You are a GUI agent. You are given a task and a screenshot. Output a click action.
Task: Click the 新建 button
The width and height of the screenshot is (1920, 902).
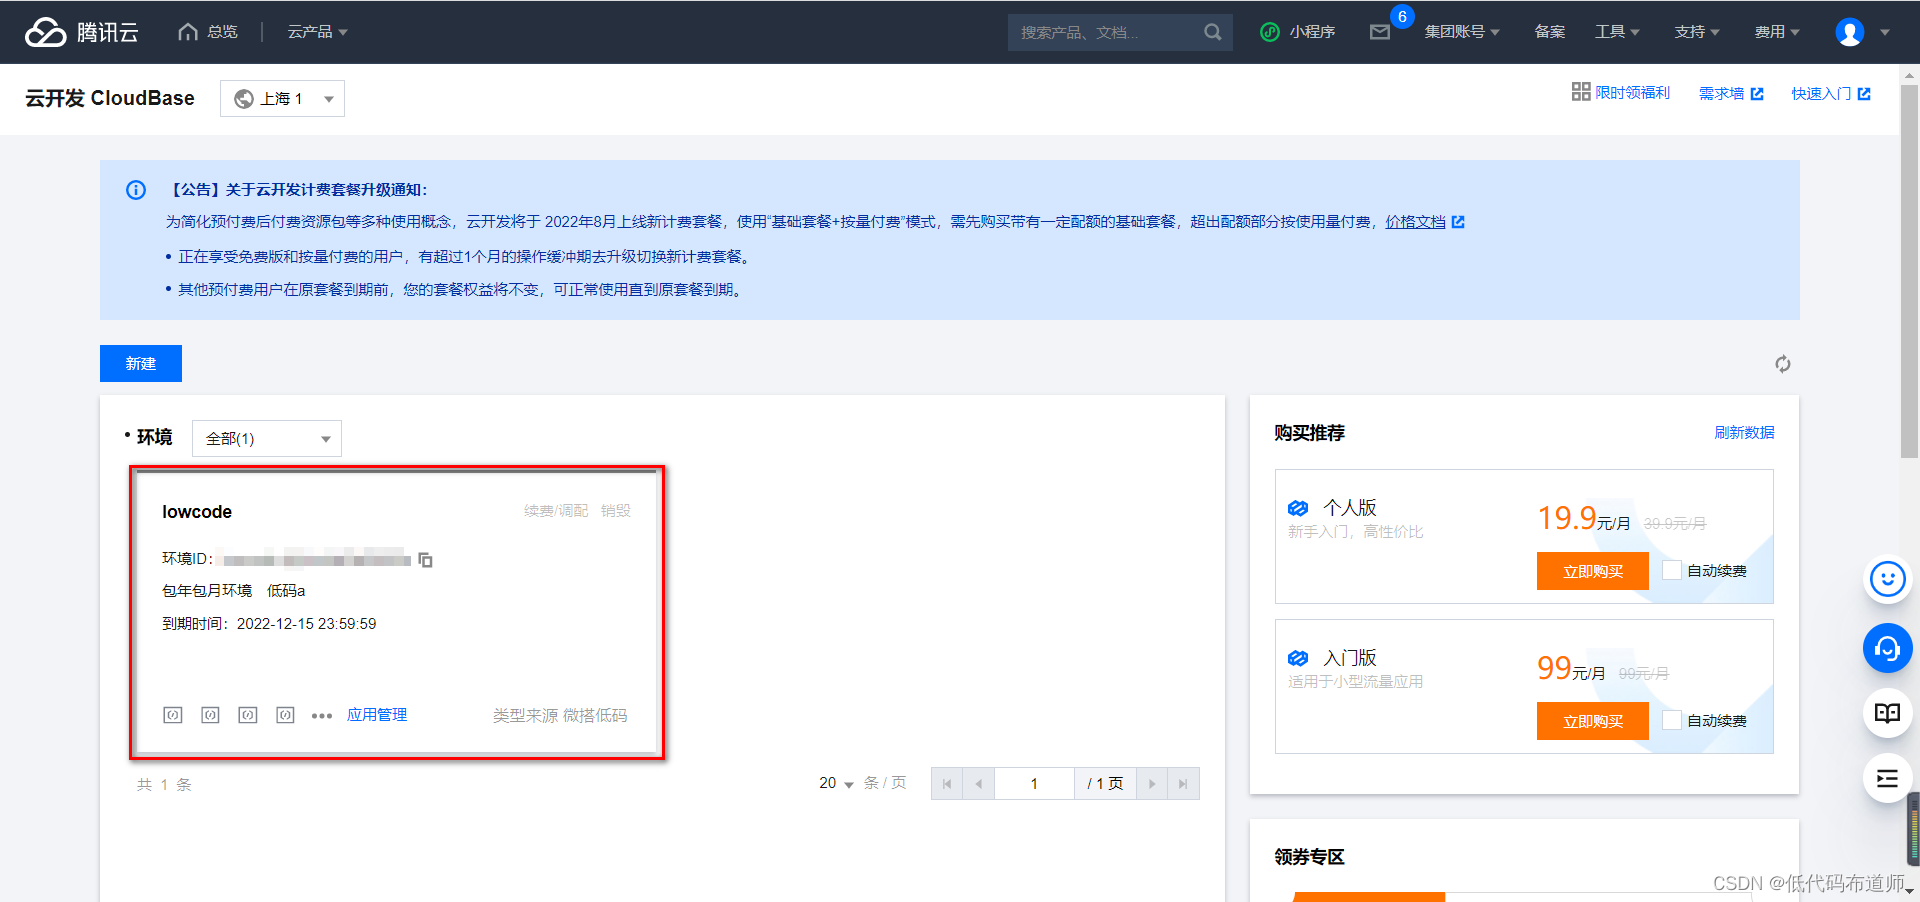click(141, 363)
